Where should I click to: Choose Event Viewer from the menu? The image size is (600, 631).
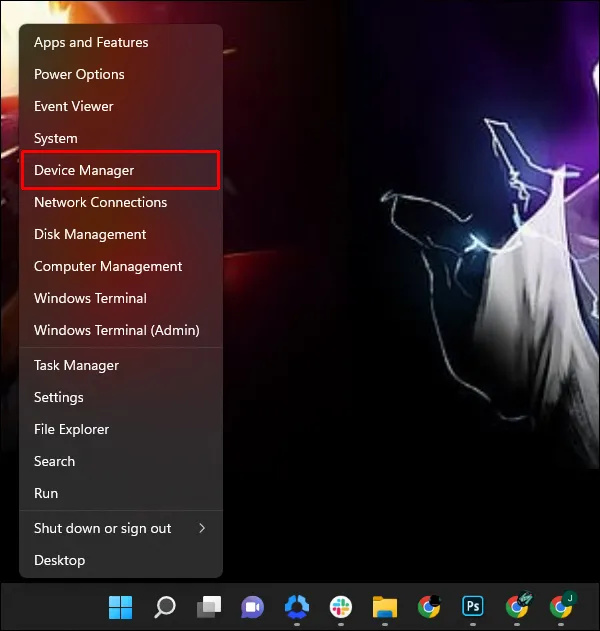[121, 106]
